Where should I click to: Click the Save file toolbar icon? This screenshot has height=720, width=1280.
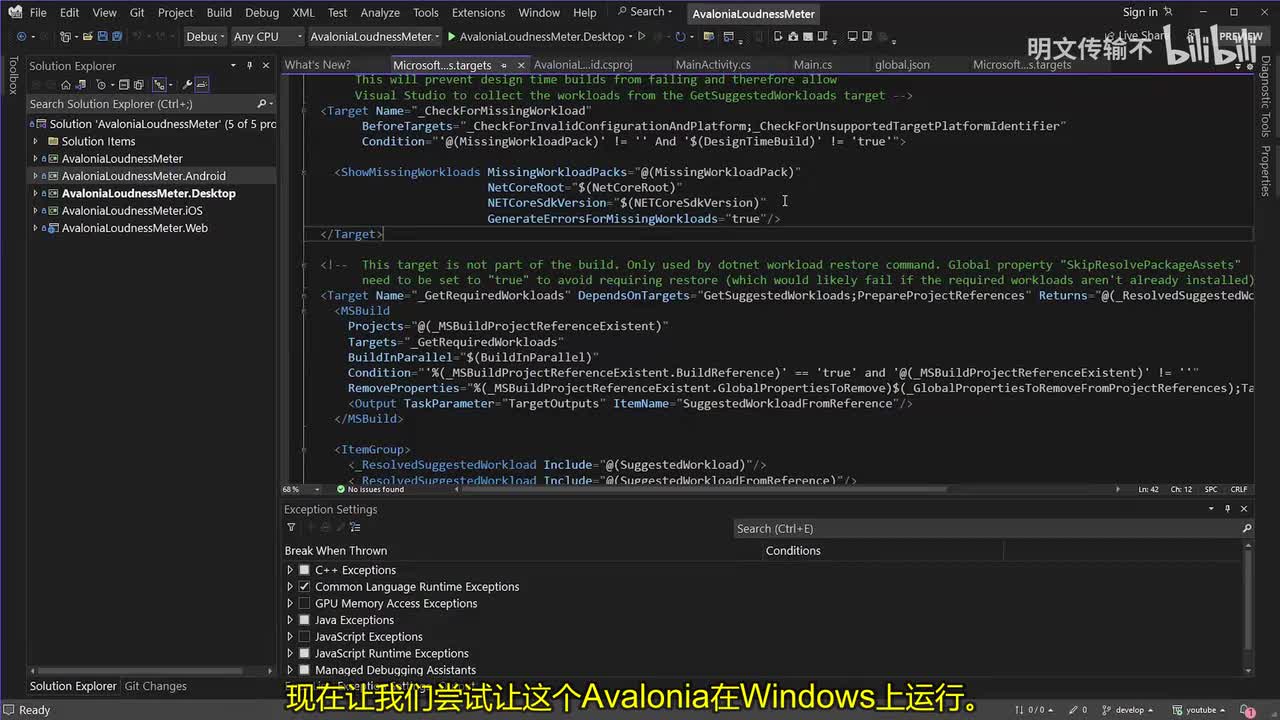(x=102, y=36)
